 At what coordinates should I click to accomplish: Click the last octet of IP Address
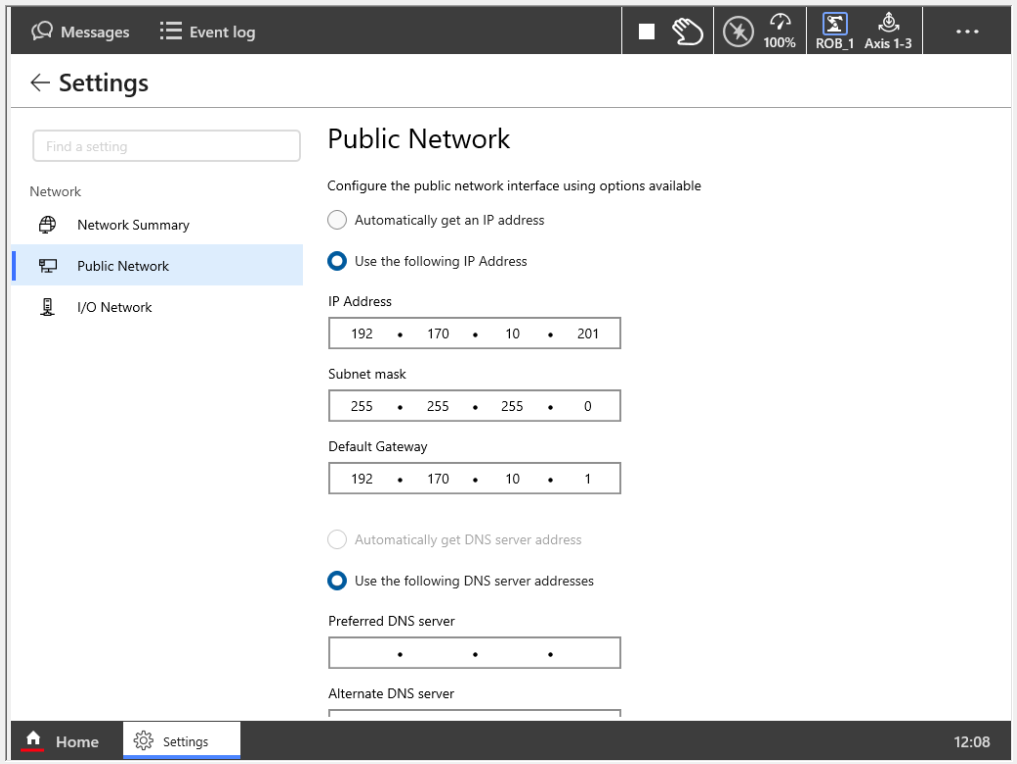tap(587, 334)
